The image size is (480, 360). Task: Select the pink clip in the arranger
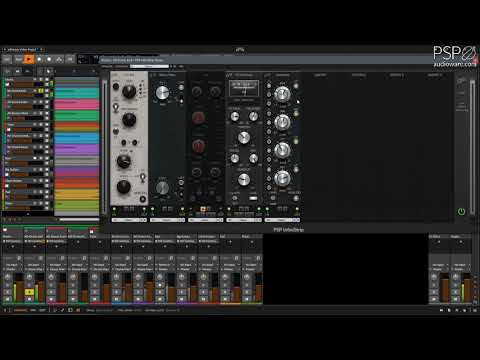pos(77,104)
